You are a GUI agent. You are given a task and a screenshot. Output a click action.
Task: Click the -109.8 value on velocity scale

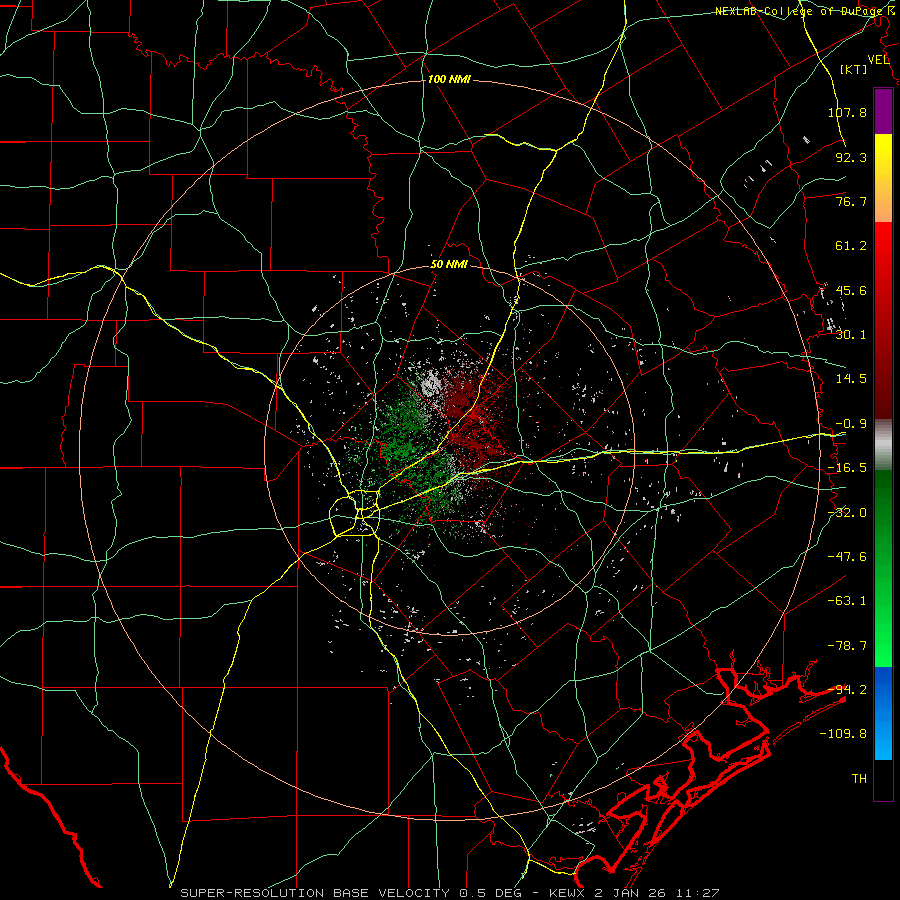click(x=843, y=734)
